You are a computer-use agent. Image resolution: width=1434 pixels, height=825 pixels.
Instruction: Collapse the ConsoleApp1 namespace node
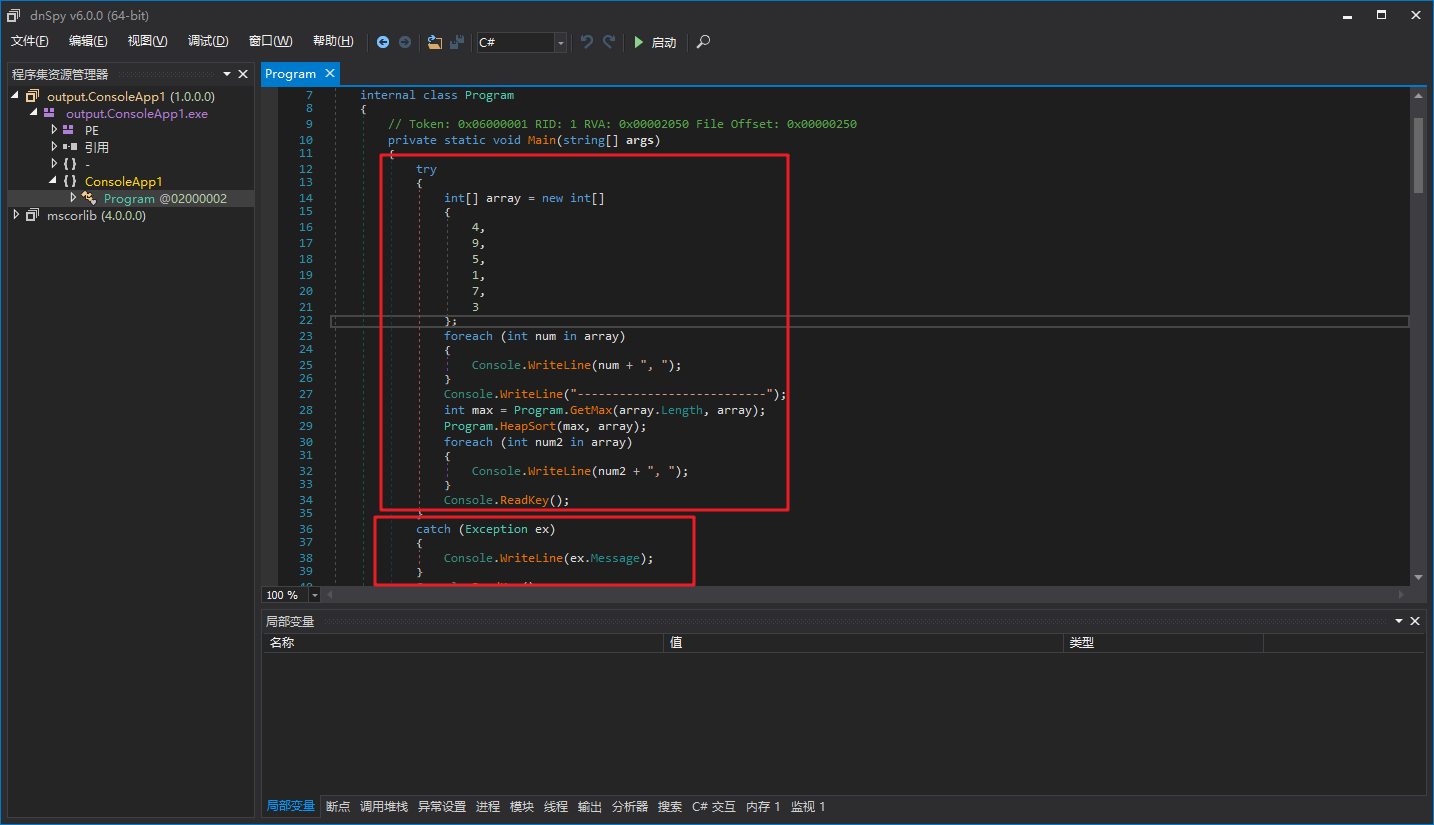coord(53,181)
